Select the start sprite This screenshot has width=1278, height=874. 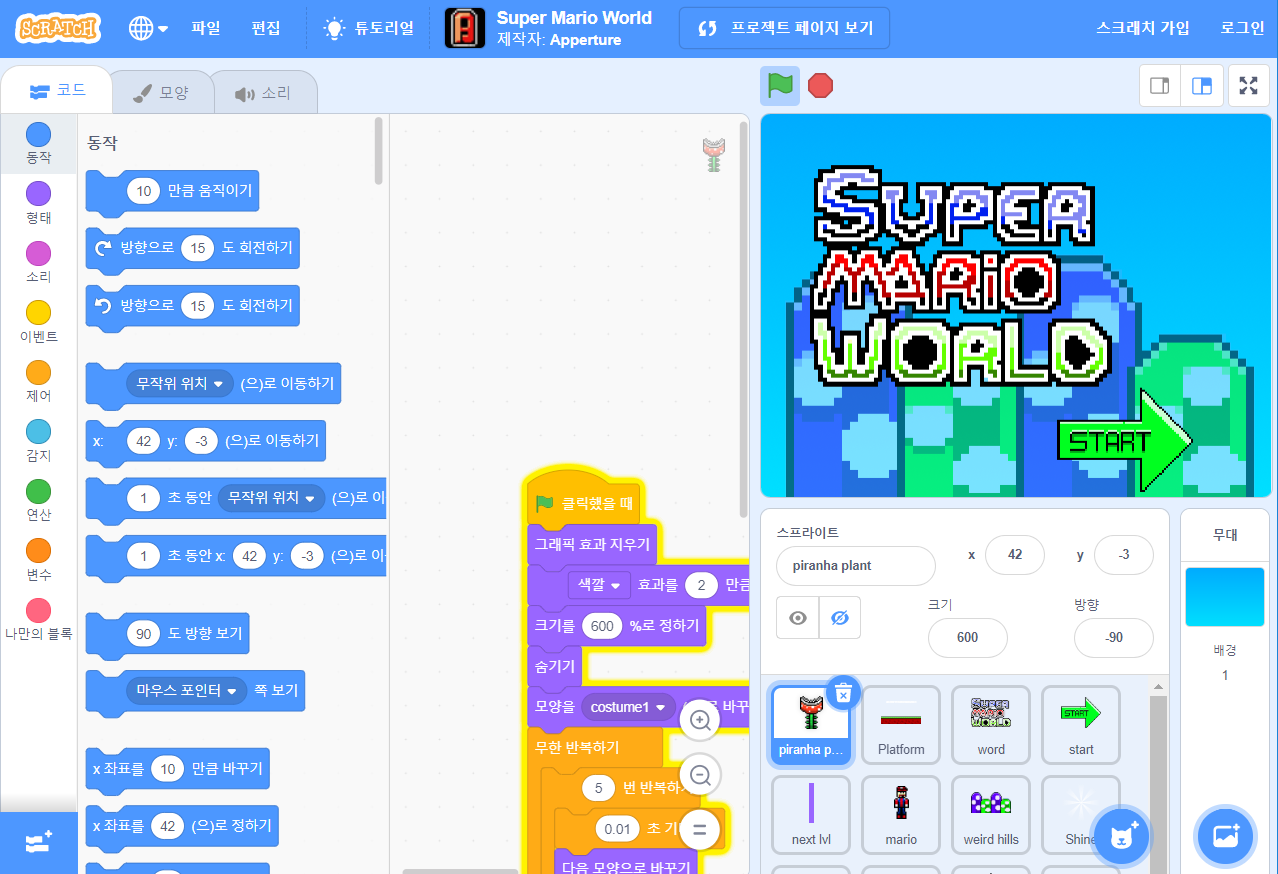[x=1081, y=725]
